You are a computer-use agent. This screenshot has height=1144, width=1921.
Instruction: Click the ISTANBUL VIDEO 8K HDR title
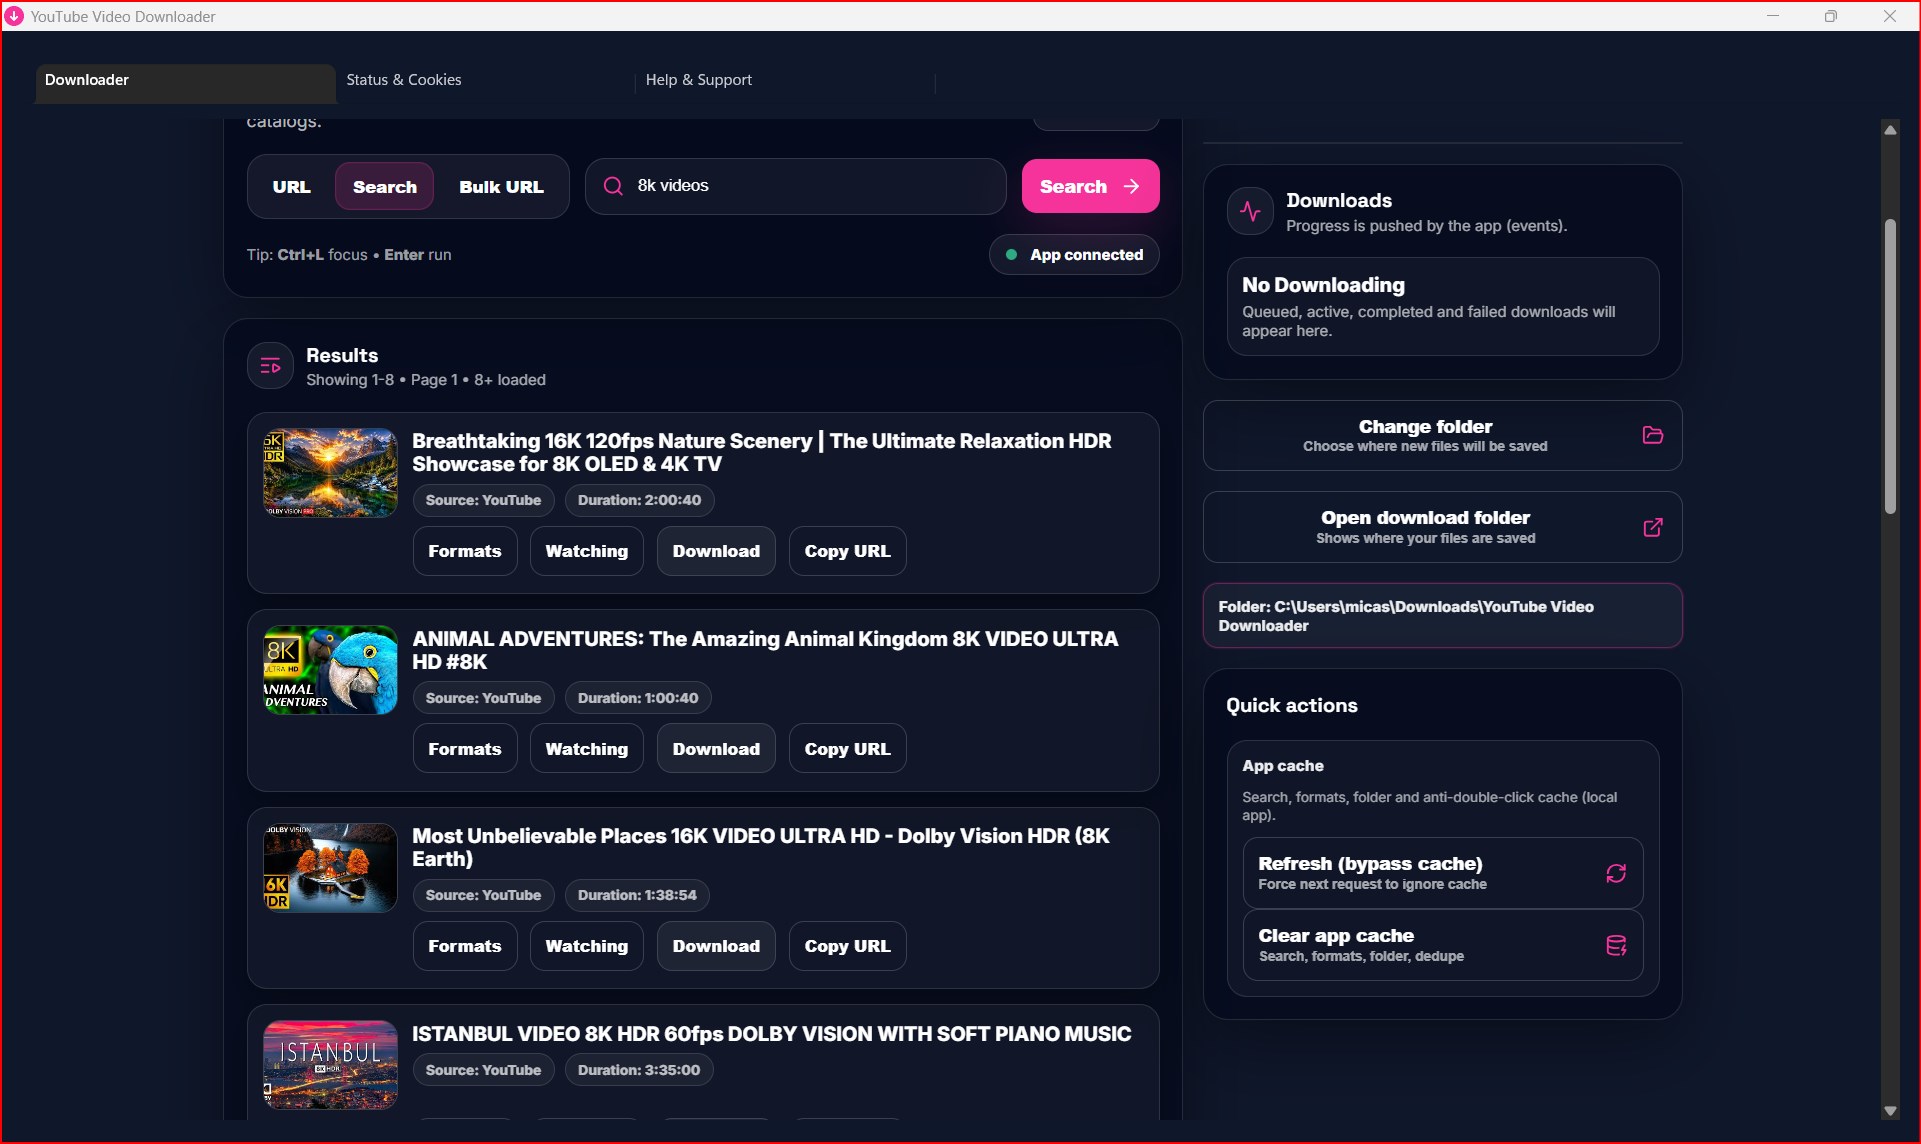click(x=771, y=1034)
